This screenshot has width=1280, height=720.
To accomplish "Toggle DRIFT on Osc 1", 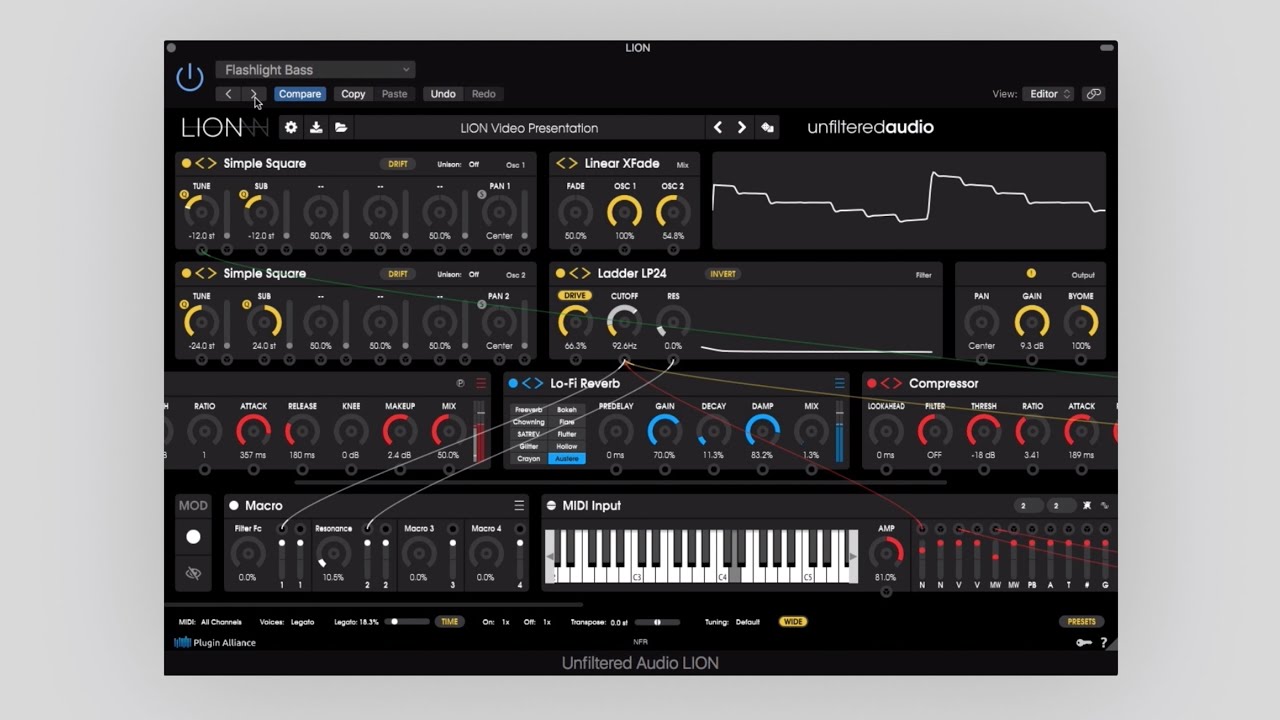I will pos(398,164).
